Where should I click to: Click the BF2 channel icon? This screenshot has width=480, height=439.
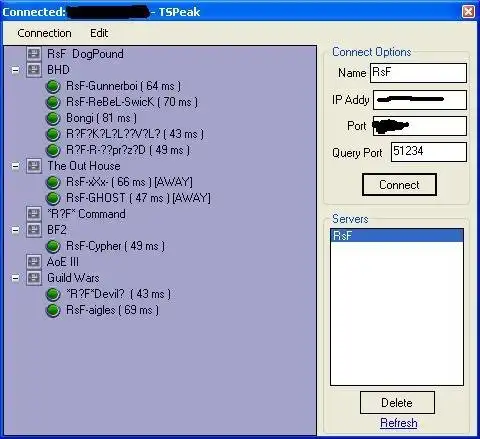pyautogui.click(x=34, y=230)
